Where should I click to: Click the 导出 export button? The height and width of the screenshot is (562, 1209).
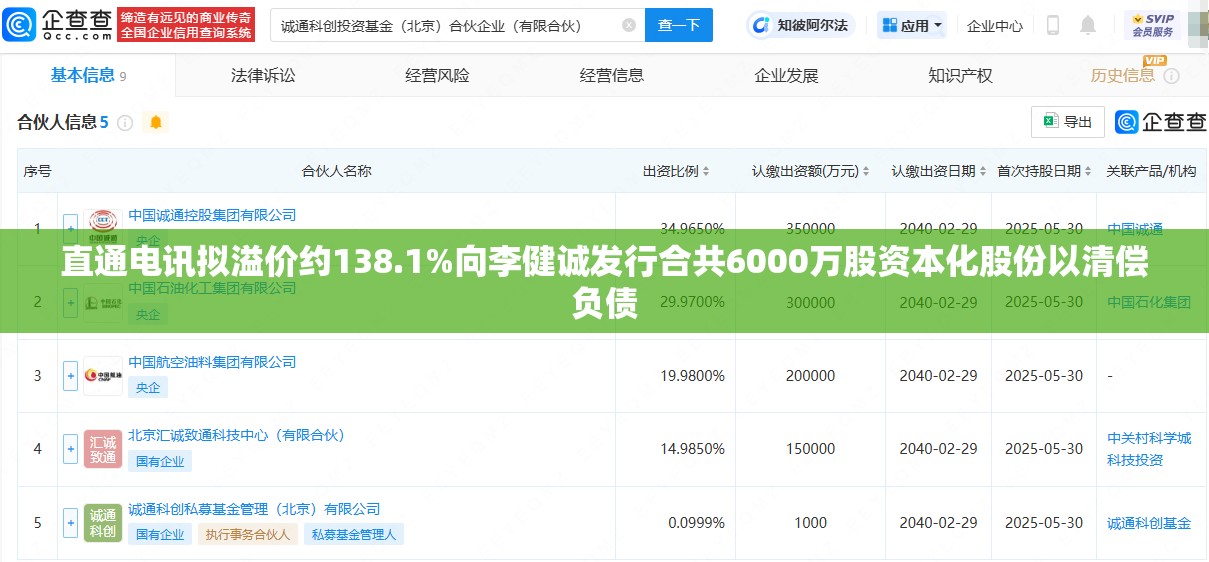point(1068,122)
